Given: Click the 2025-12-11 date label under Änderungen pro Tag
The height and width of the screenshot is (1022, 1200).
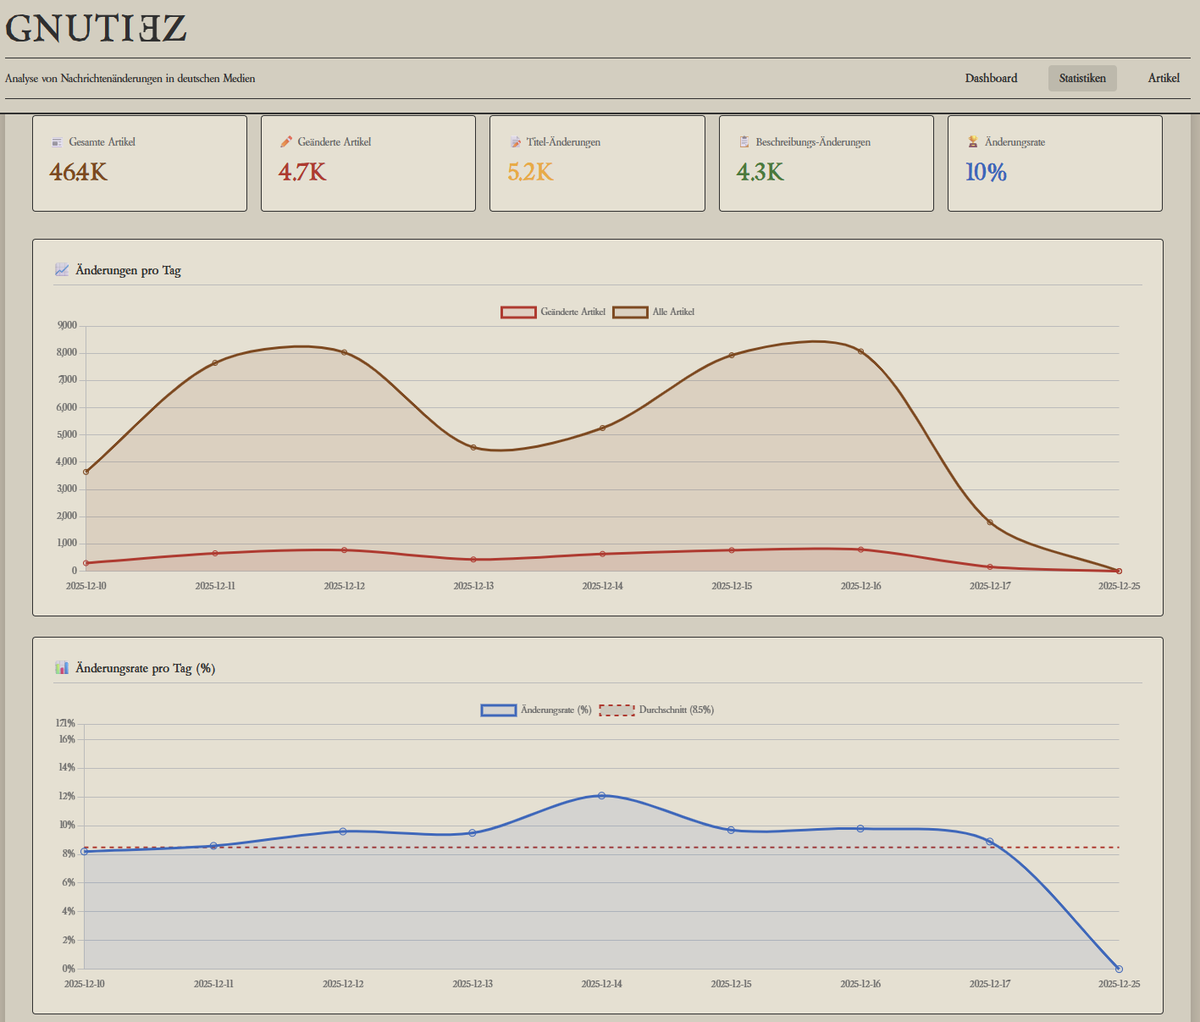Looking at the screenshot, I should tap(215, 586).
